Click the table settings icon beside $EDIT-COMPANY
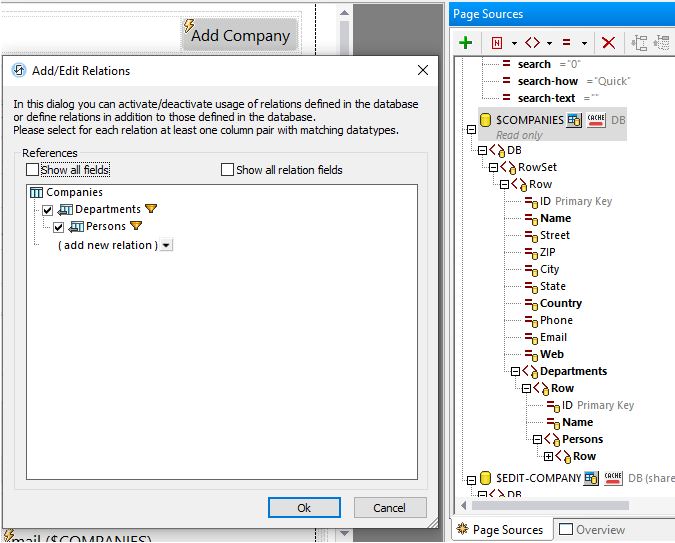The image size is (675, 543). 592,478
